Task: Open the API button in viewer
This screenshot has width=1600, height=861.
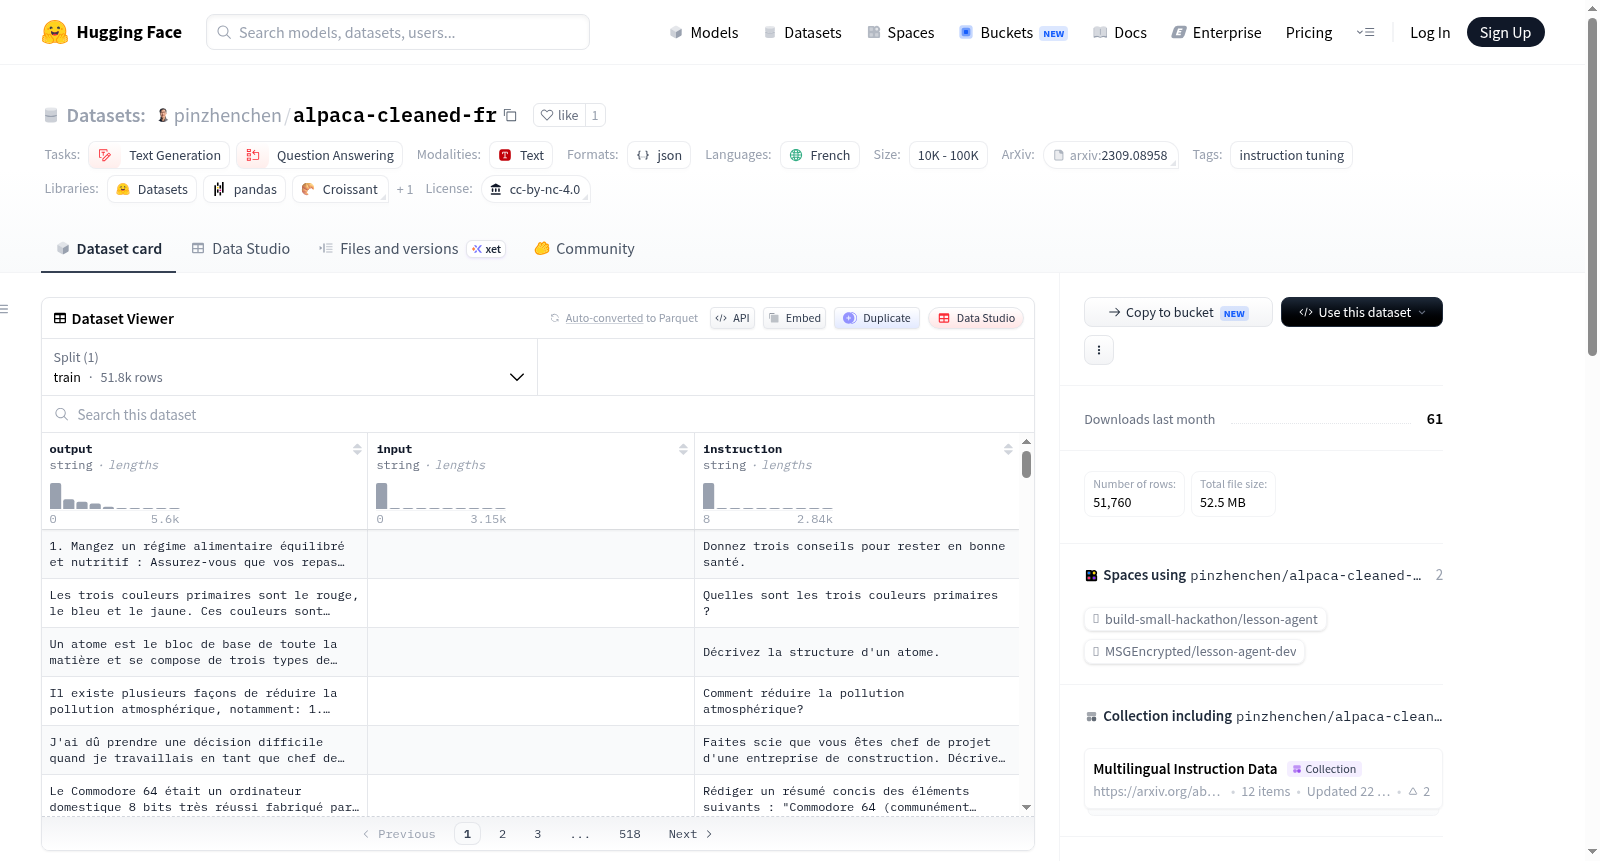Action: pyautogui.click(x=732, y=318)
